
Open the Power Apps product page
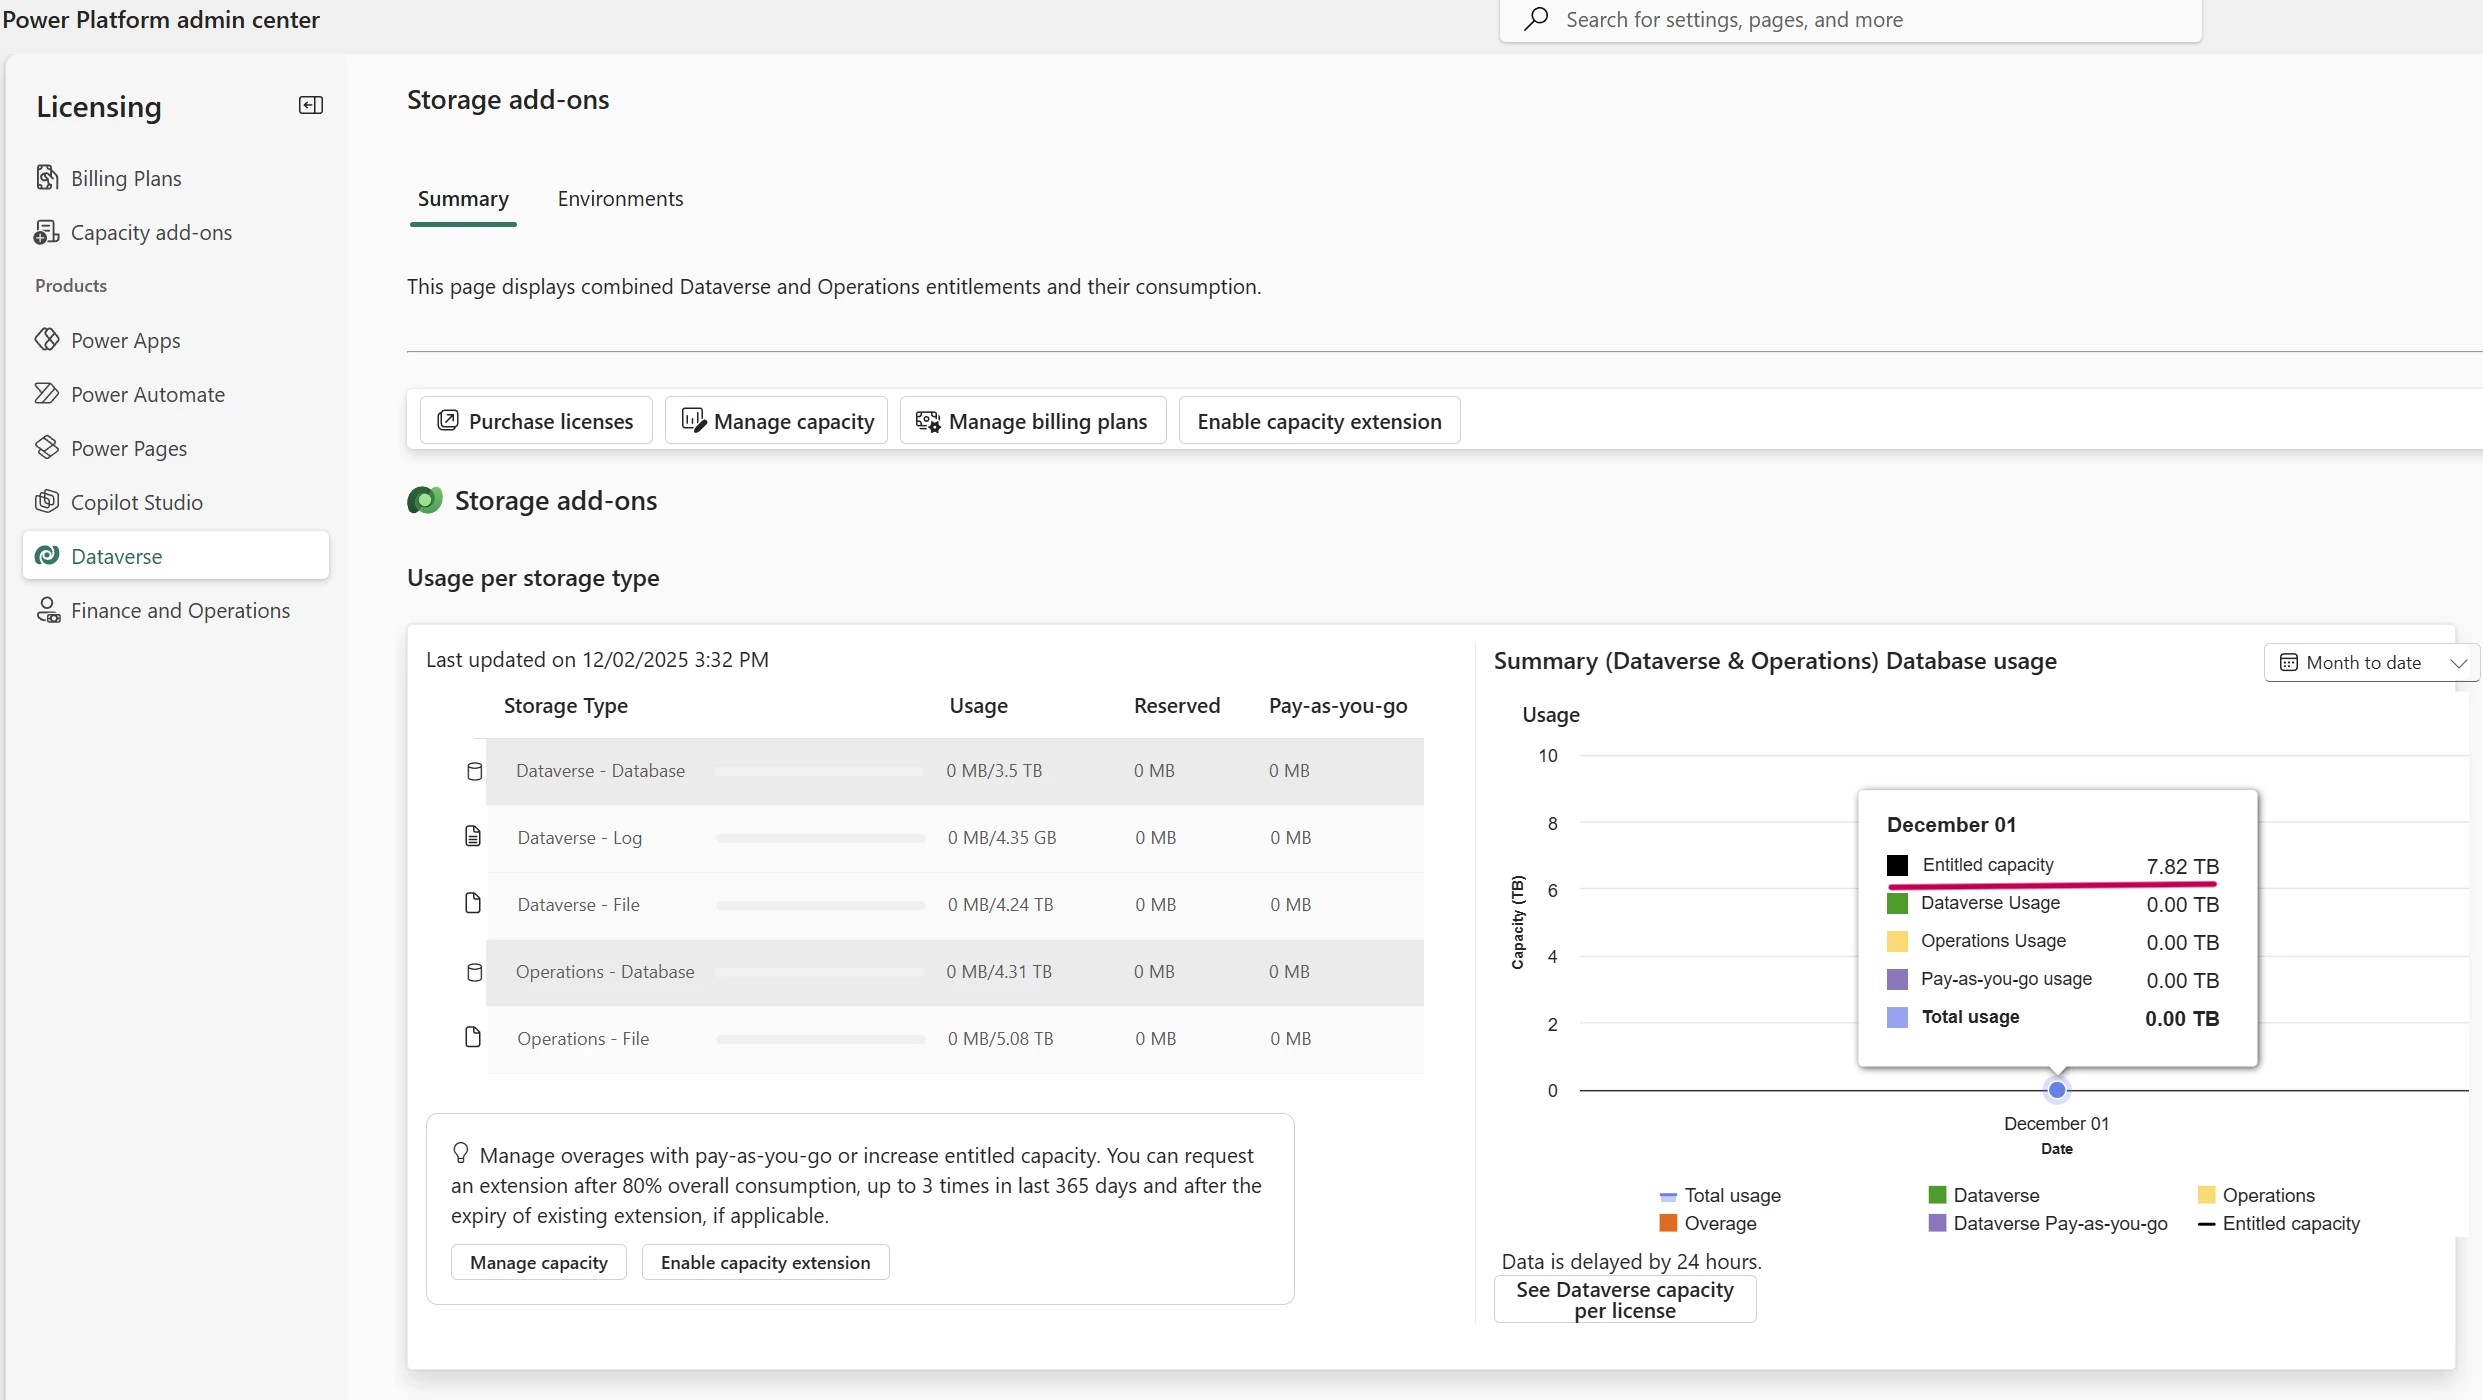pyautogui.click(x=125, y=339)
